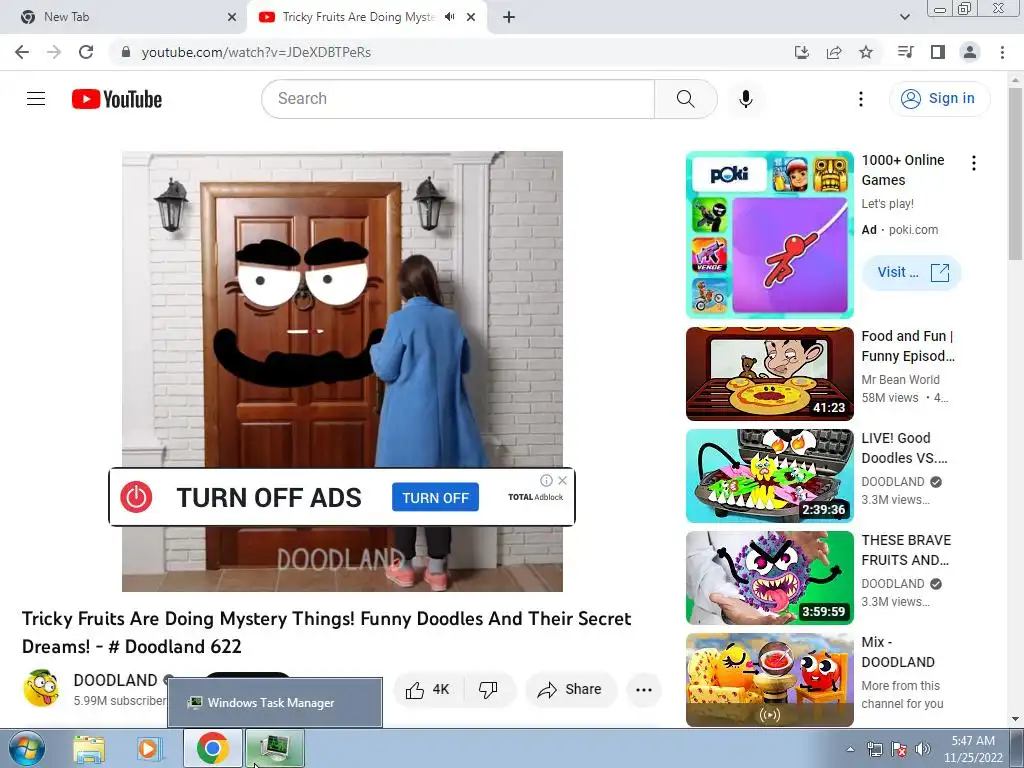Click the Sign in button
Viewport: 1024px width, 768px height.
939,99
